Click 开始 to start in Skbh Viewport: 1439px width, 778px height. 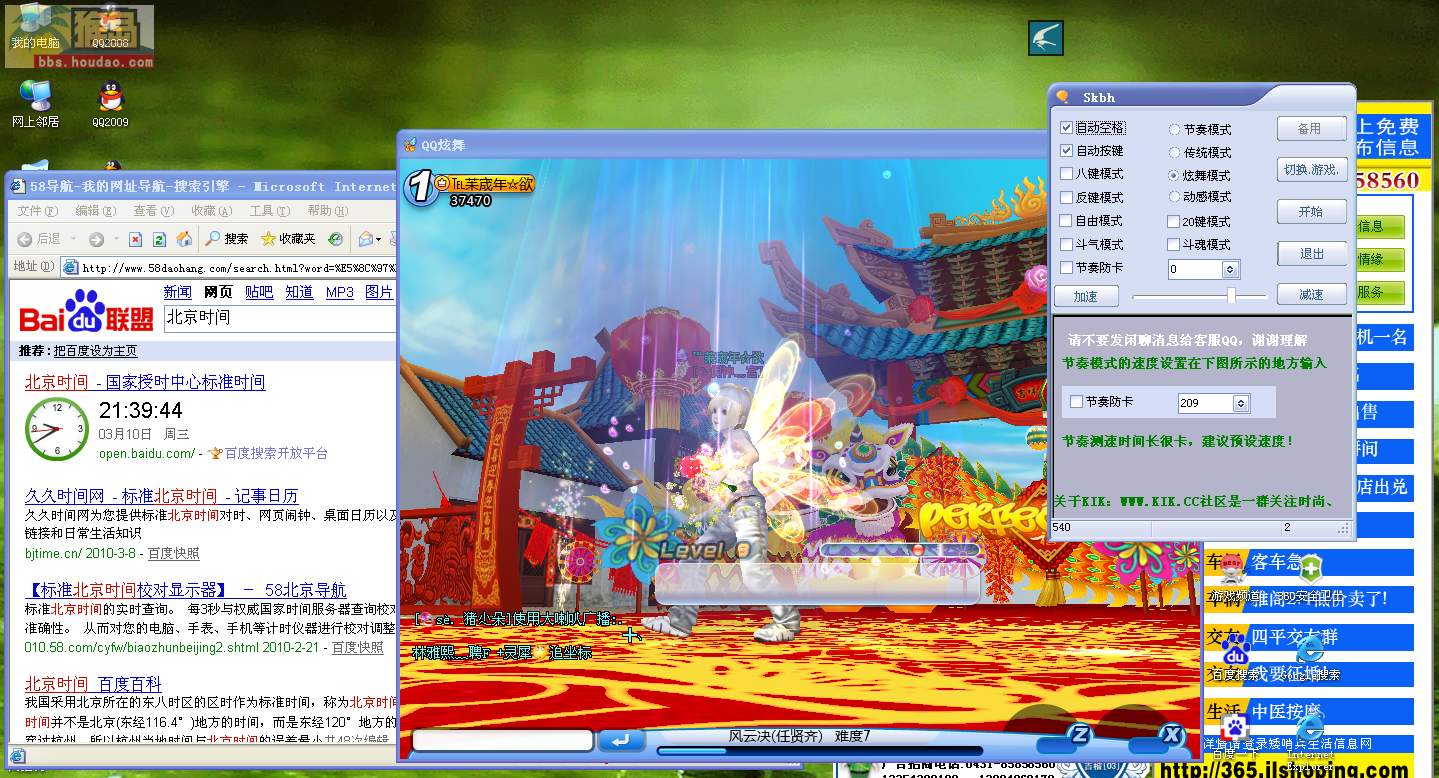1311,212
